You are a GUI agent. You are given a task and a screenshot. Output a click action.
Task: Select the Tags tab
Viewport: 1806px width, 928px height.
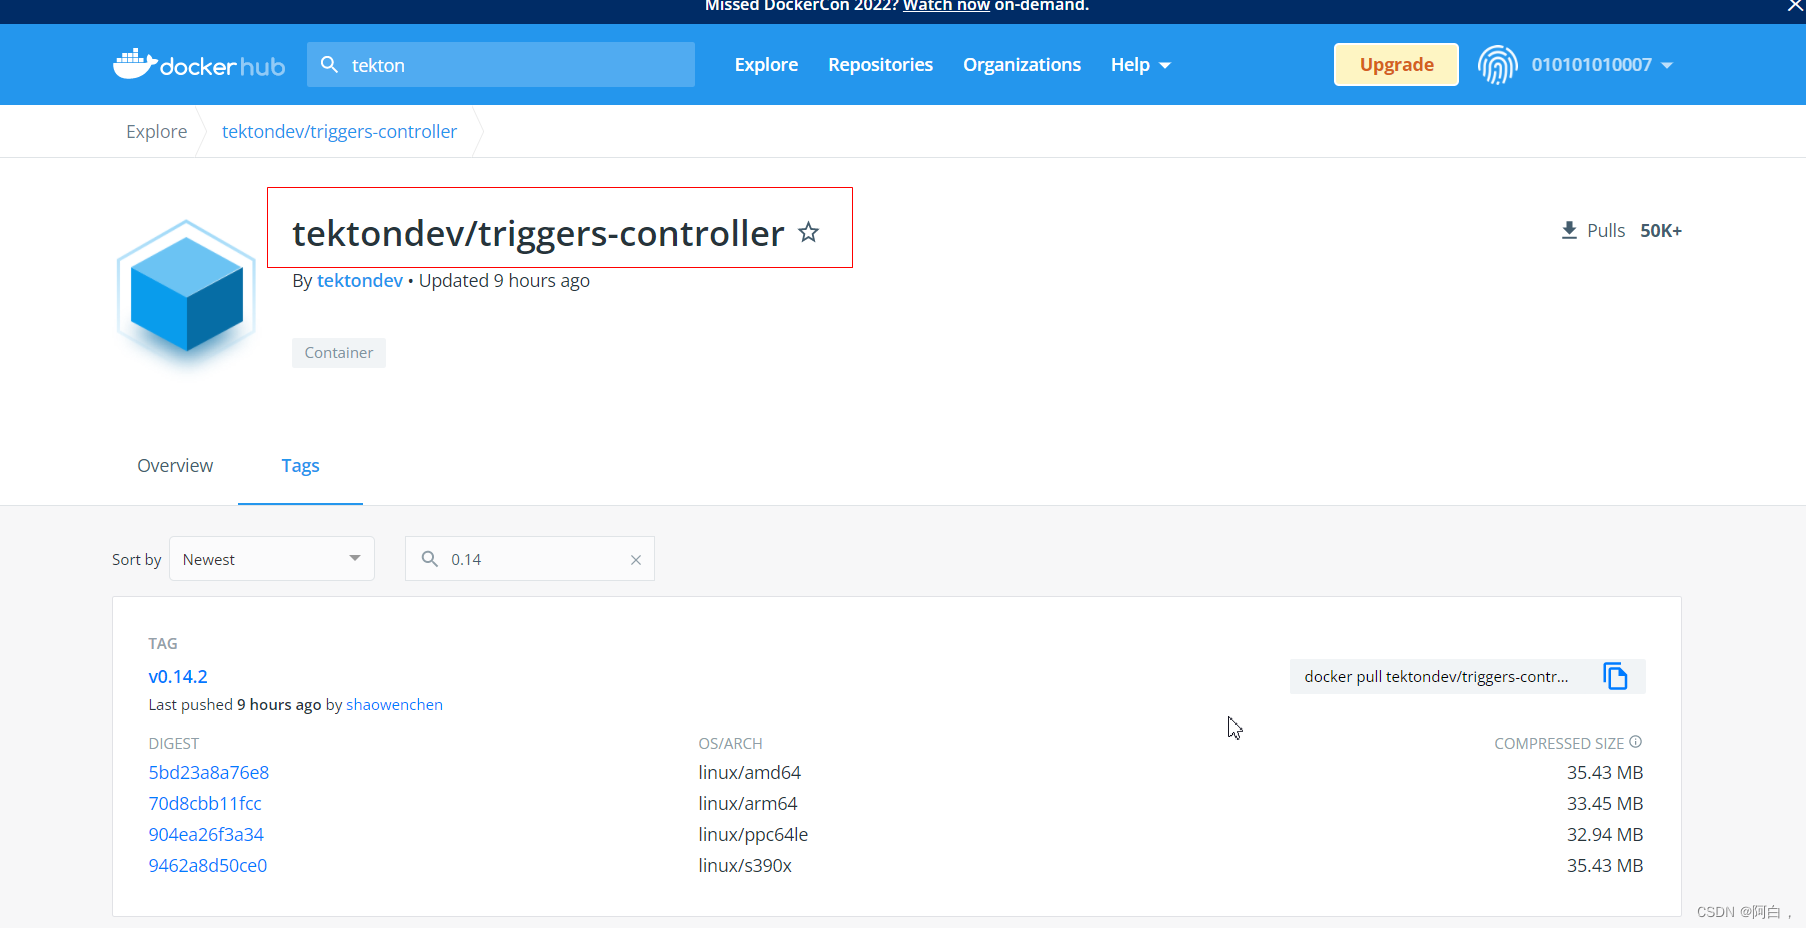(300, 466)
